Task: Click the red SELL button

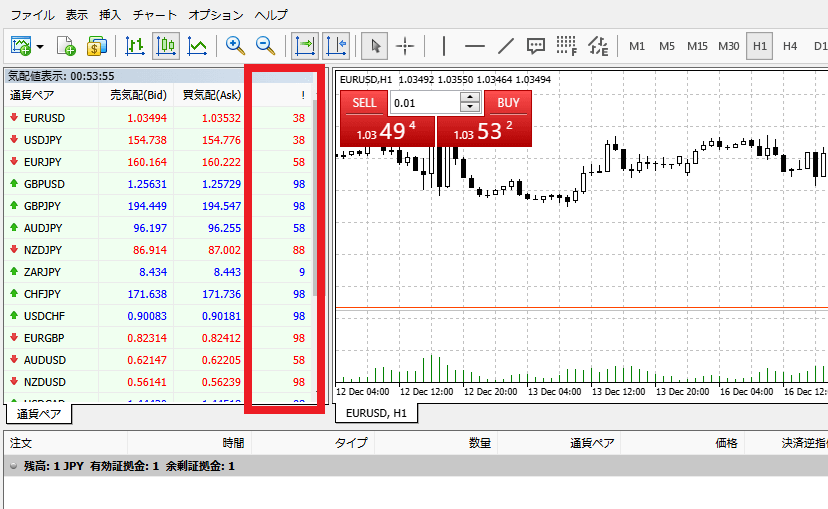Action: tap(364, 102)
